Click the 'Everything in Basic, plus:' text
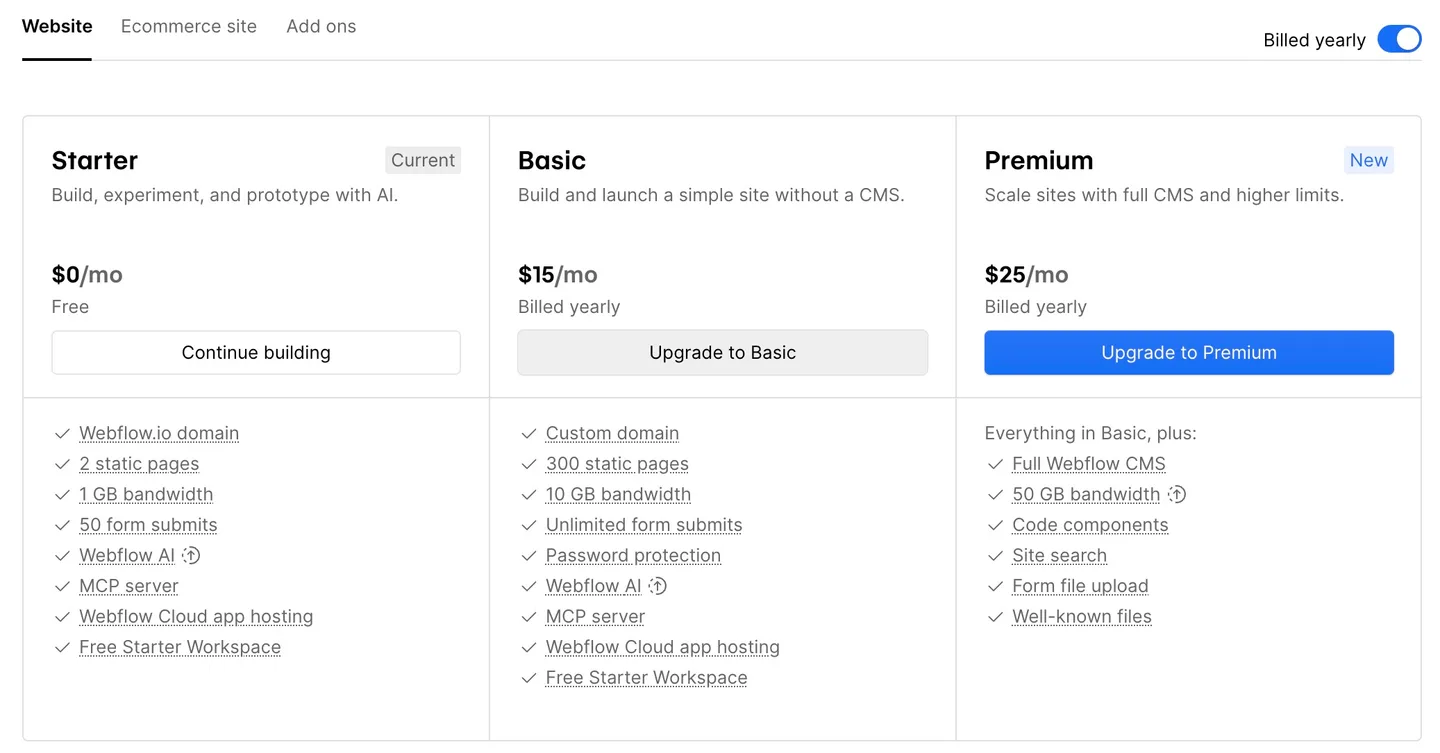Screen dimensions: 1440x753 coord(1090,433)
